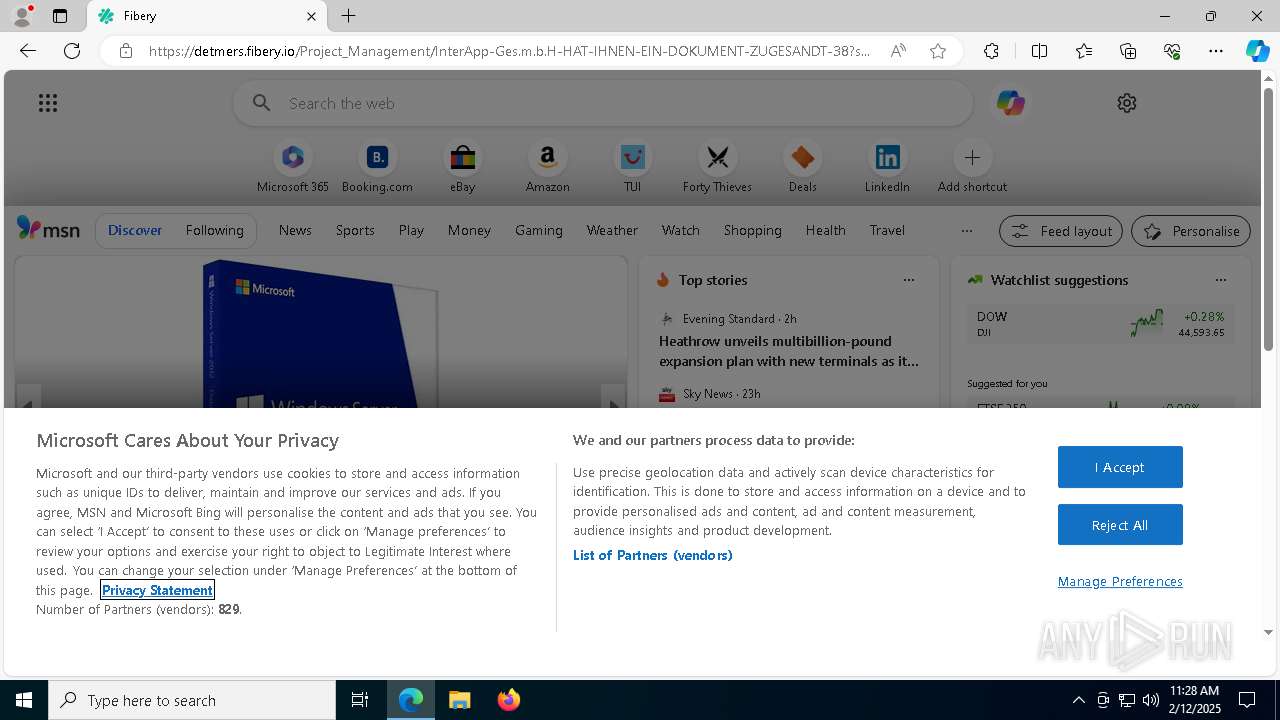Focus the Search the web field

[x=603, y=103]
